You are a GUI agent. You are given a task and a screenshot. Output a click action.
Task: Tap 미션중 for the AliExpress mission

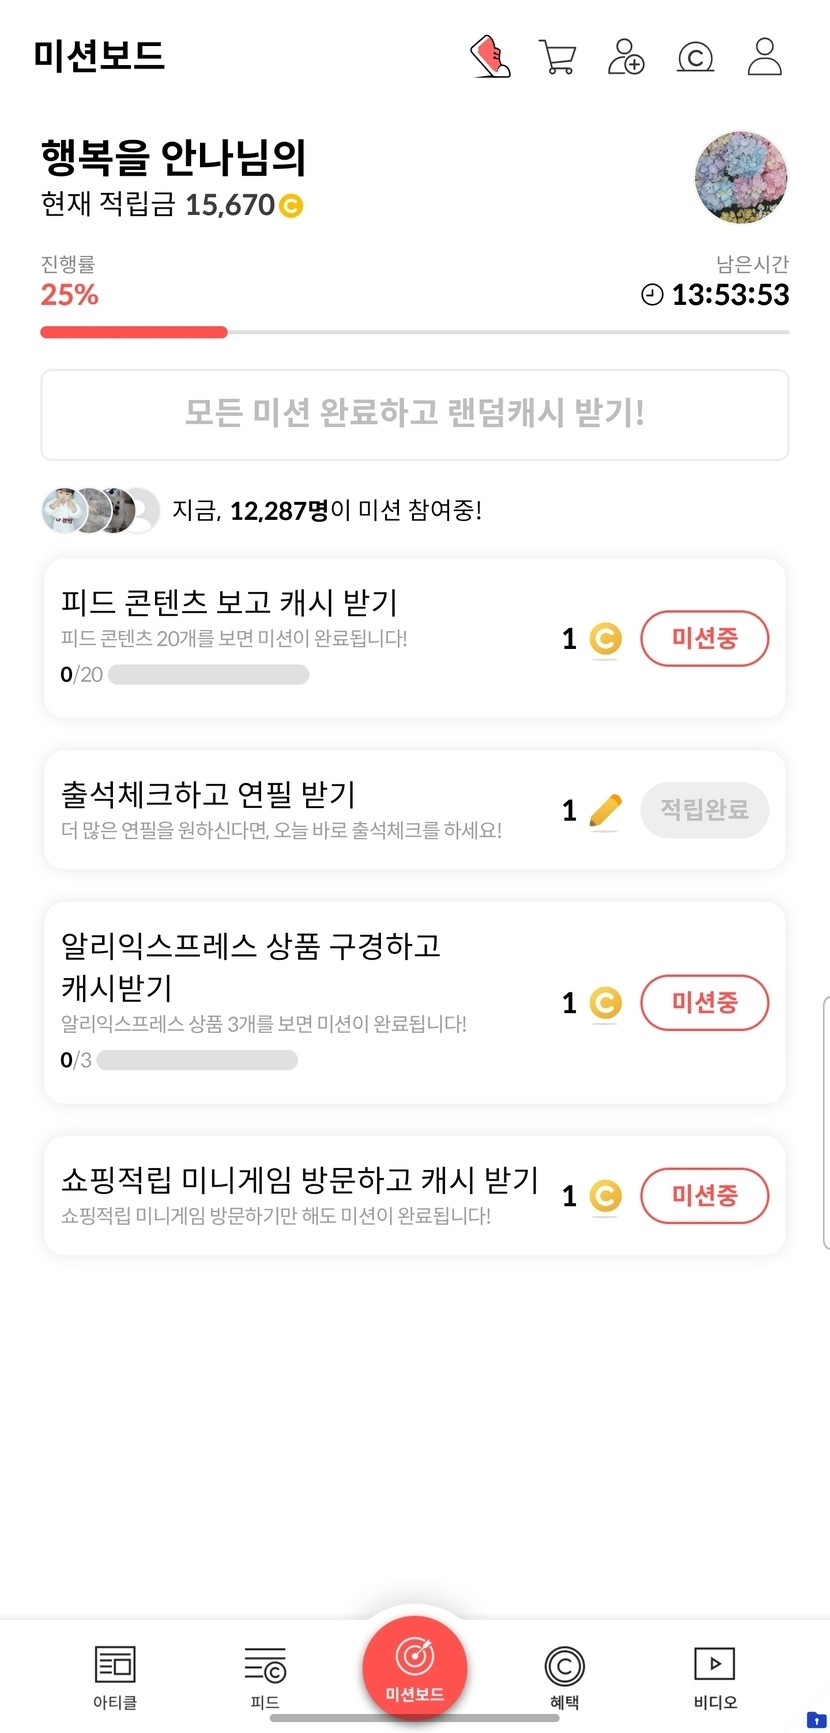click(x=704, y=1002)
